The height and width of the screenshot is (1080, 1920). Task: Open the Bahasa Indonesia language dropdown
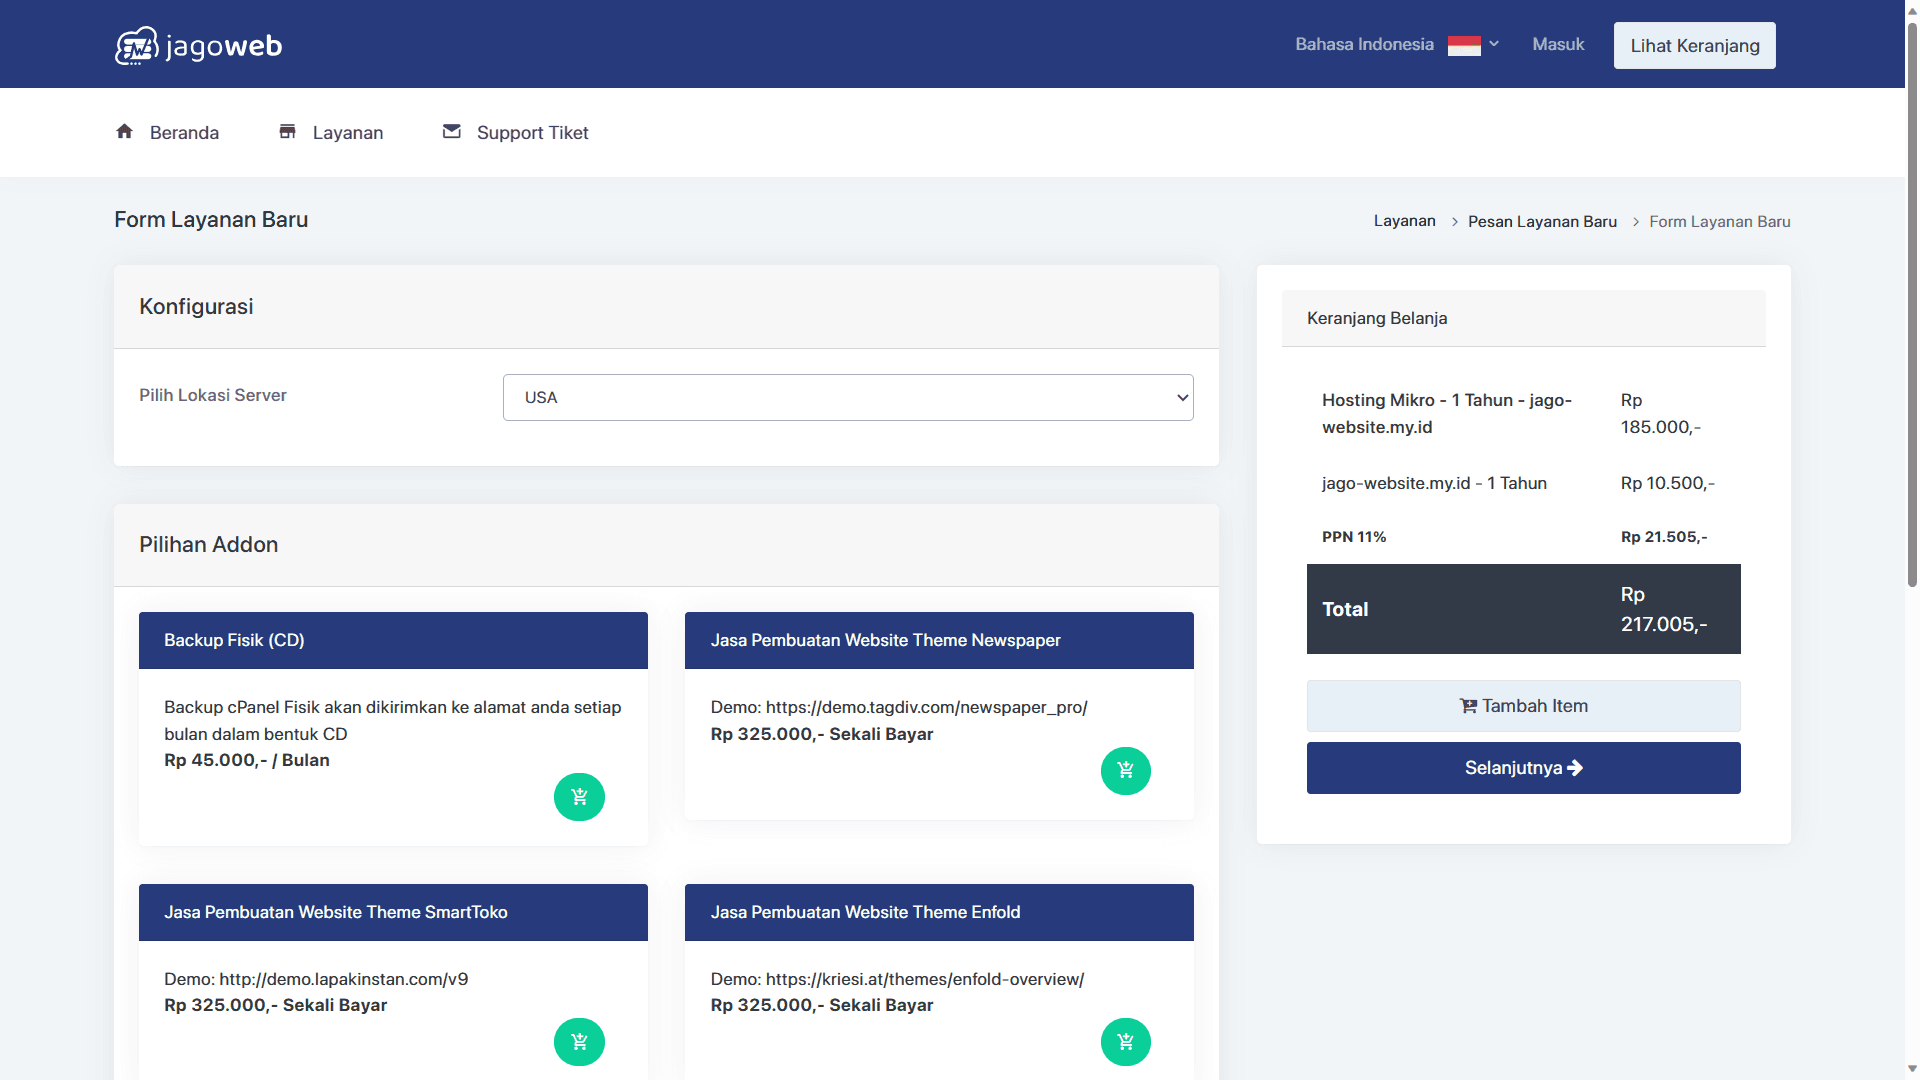(x=1397, y=44)
